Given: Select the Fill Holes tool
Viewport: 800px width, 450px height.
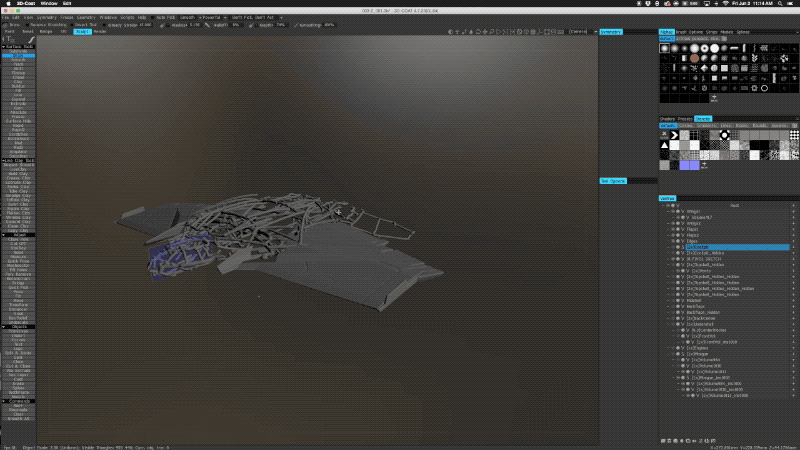Looking at the screenshot, I should tap(18, 270).
